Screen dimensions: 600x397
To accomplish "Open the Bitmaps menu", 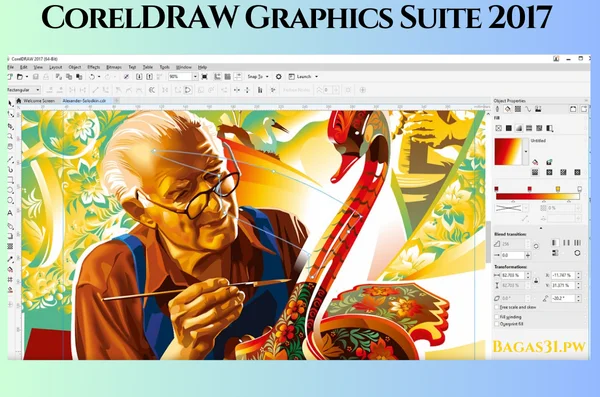I will click(114, 67).
